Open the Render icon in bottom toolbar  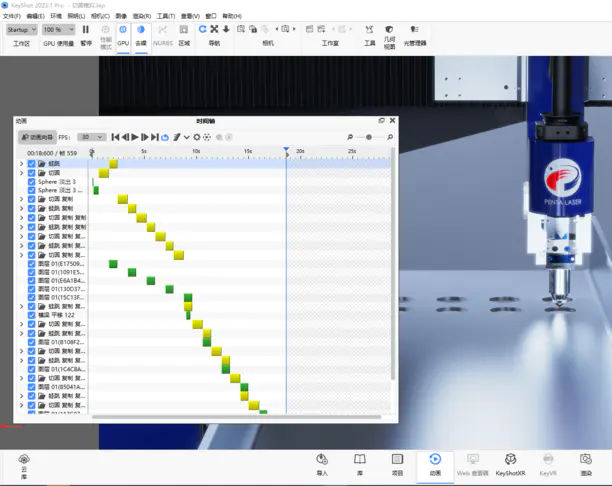[585, 464]
